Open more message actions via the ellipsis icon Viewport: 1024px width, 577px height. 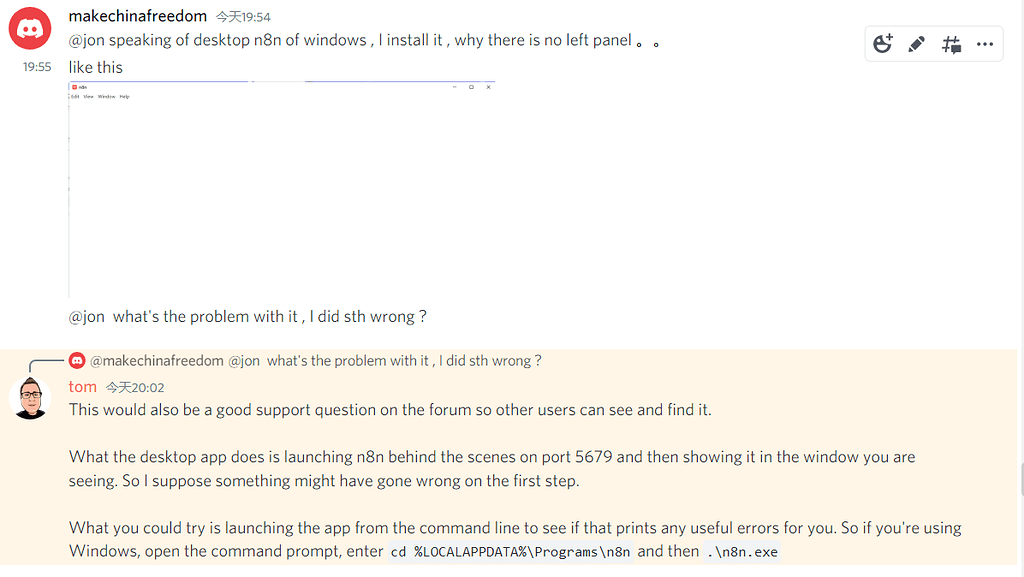click(x=985, y=43)
